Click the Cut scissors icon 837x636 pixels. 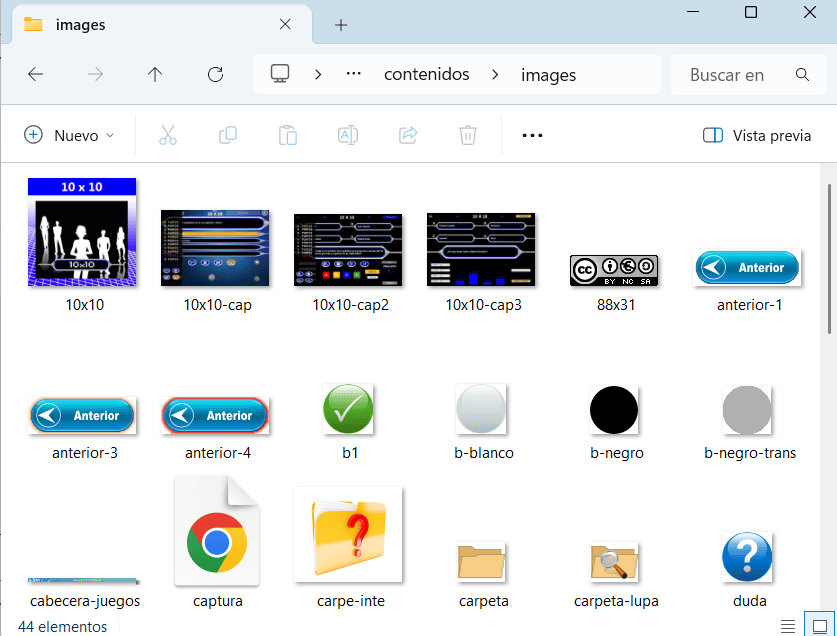167,135
